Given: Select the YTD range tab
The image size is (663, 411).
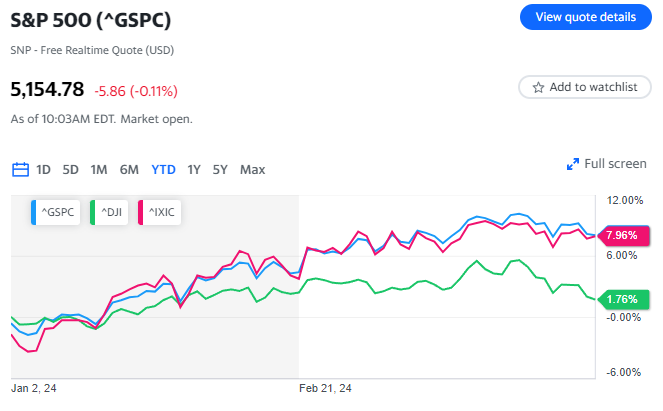Looking at the screenshot, I should pyautogui.click(x=163, y=169).
